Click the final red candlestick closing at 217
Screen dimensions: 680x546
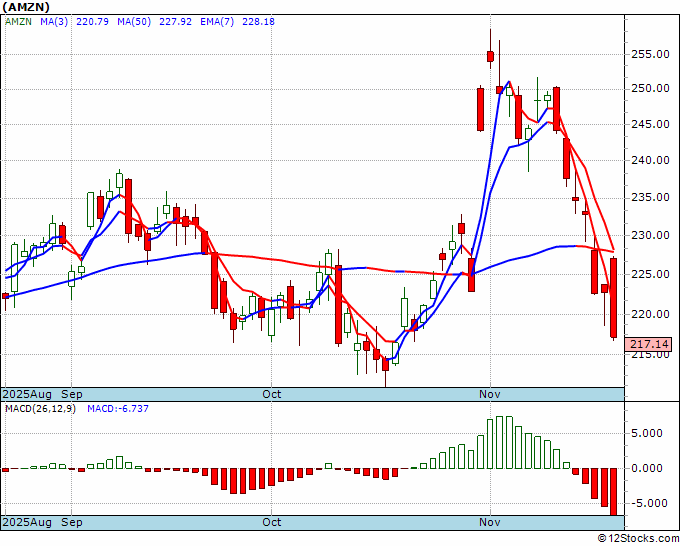614,298
